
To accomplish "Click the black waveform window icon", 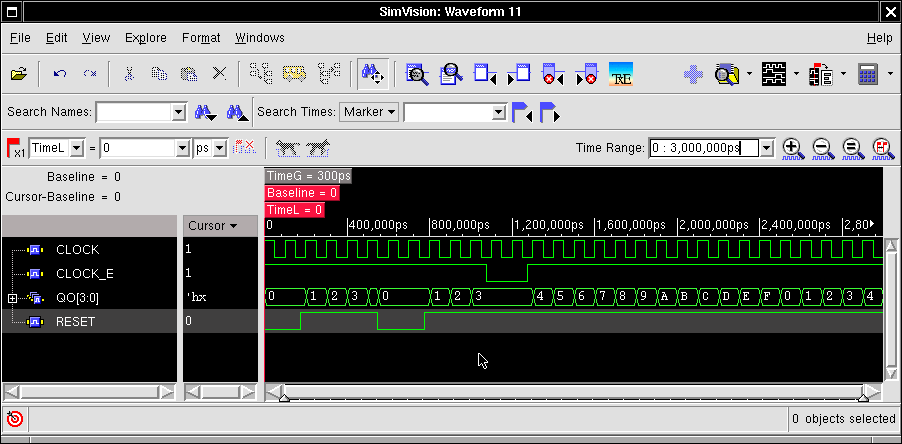I will [774, 74].
